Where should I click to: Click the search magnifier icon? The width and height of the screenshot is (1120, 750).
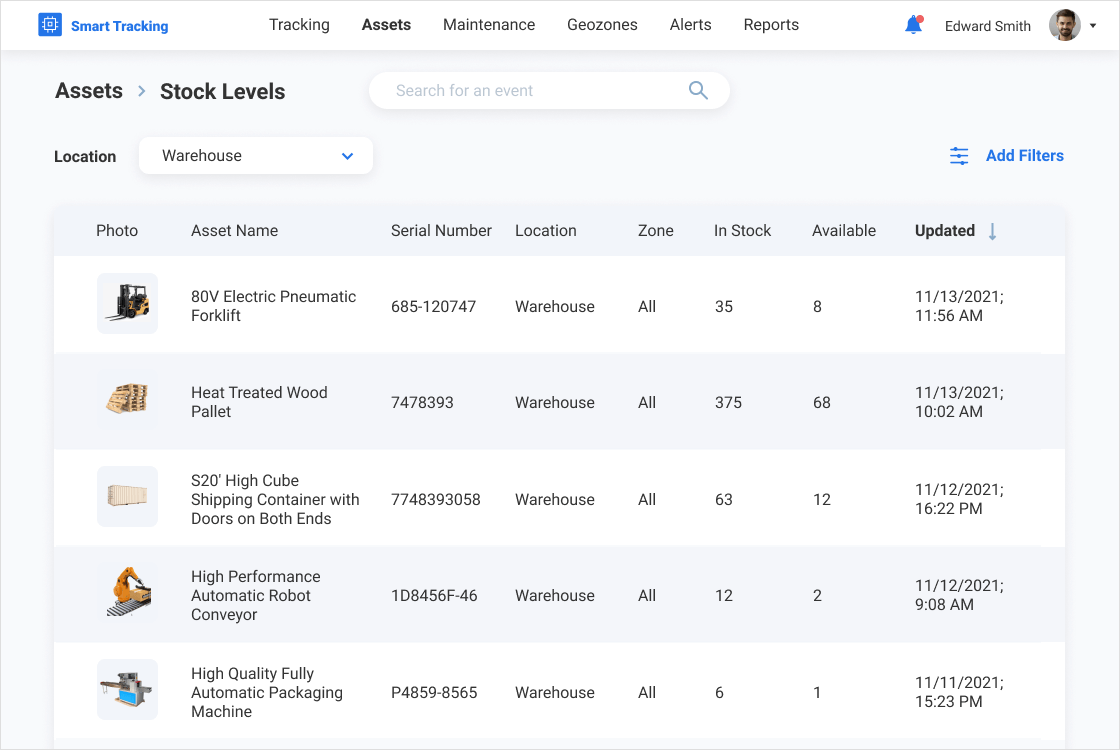click(698, 91)
